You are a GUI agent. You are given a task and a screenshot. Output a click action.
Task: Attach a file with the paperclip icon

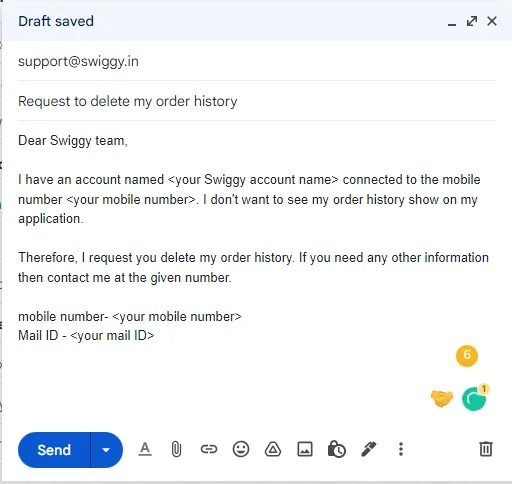point(176,449)
